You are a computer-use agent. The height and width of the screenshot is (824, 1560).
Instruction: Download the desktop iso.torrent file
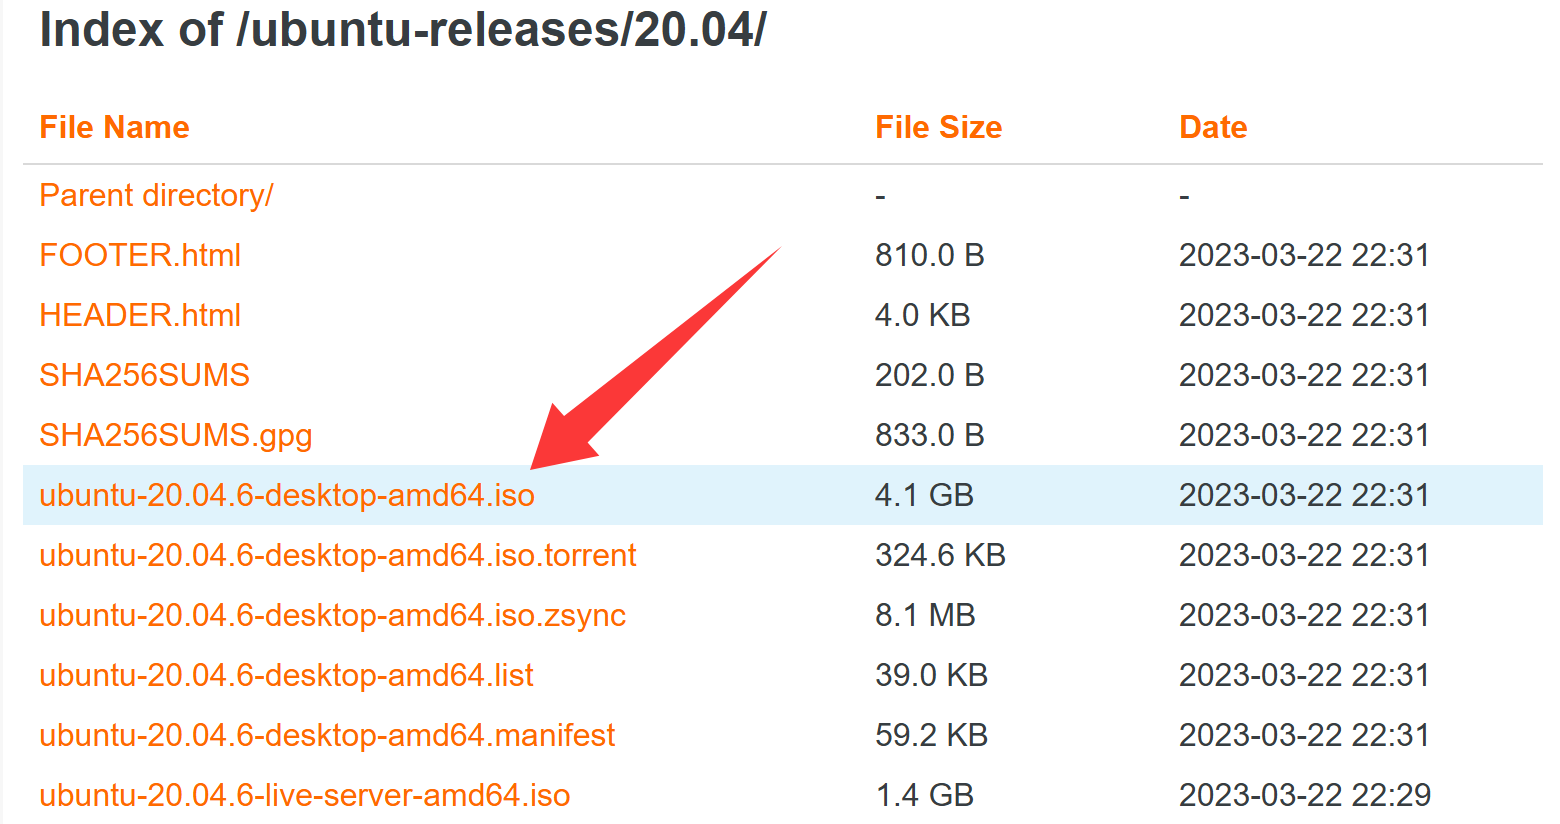(338, 555)
